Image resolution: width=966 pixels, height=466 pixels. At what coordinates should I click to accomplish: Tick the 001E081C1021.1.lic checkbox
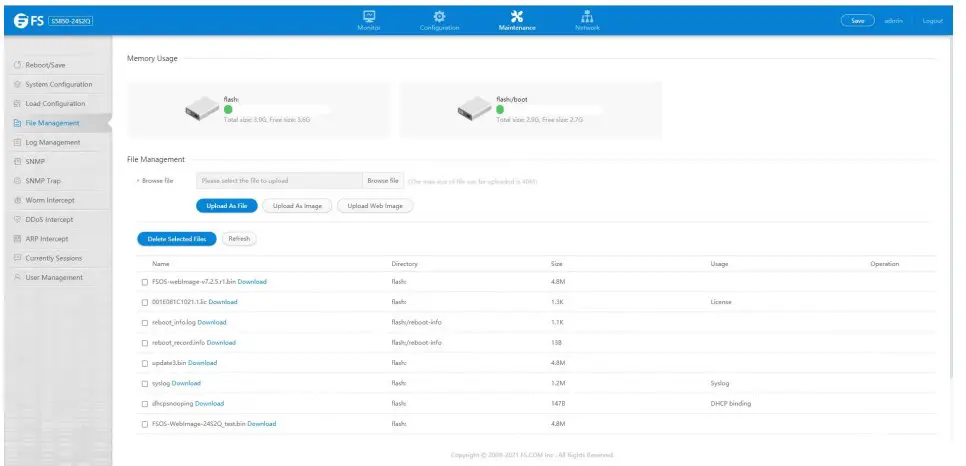[x=145, y=302]
